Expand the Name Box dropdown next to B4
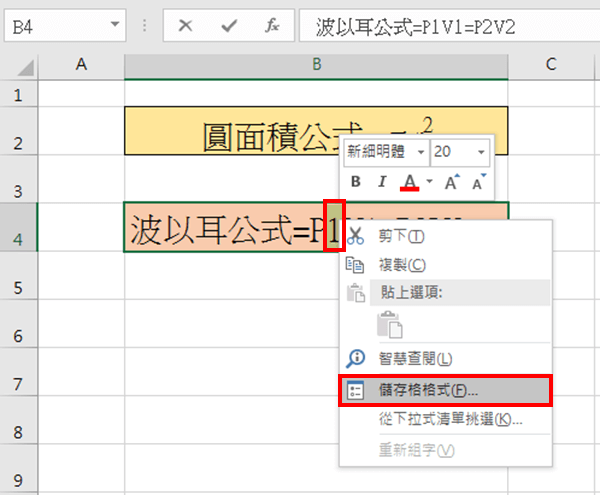Image resolution: width=600 pixels, height=495 pixels. click(115, 27)
